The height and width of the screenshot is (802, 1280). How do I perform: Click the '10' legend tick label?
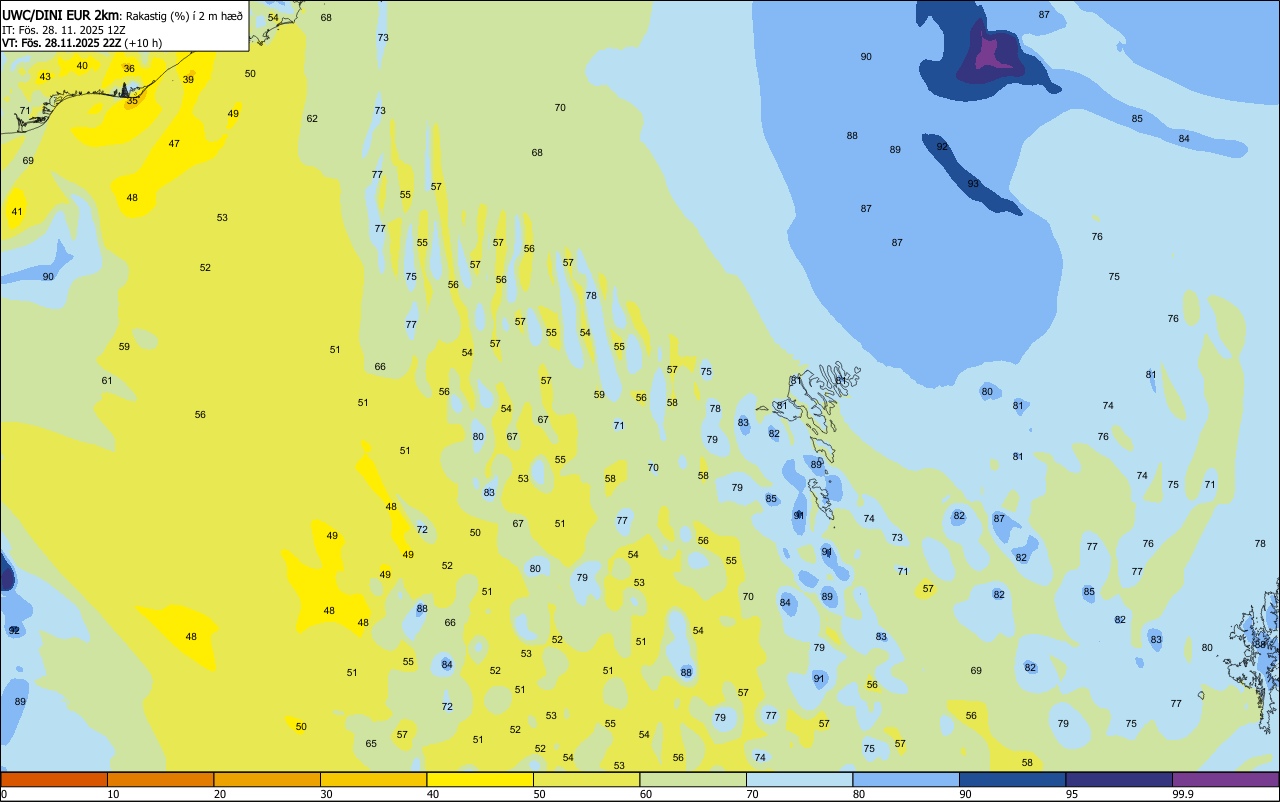[x=113, y=794]
